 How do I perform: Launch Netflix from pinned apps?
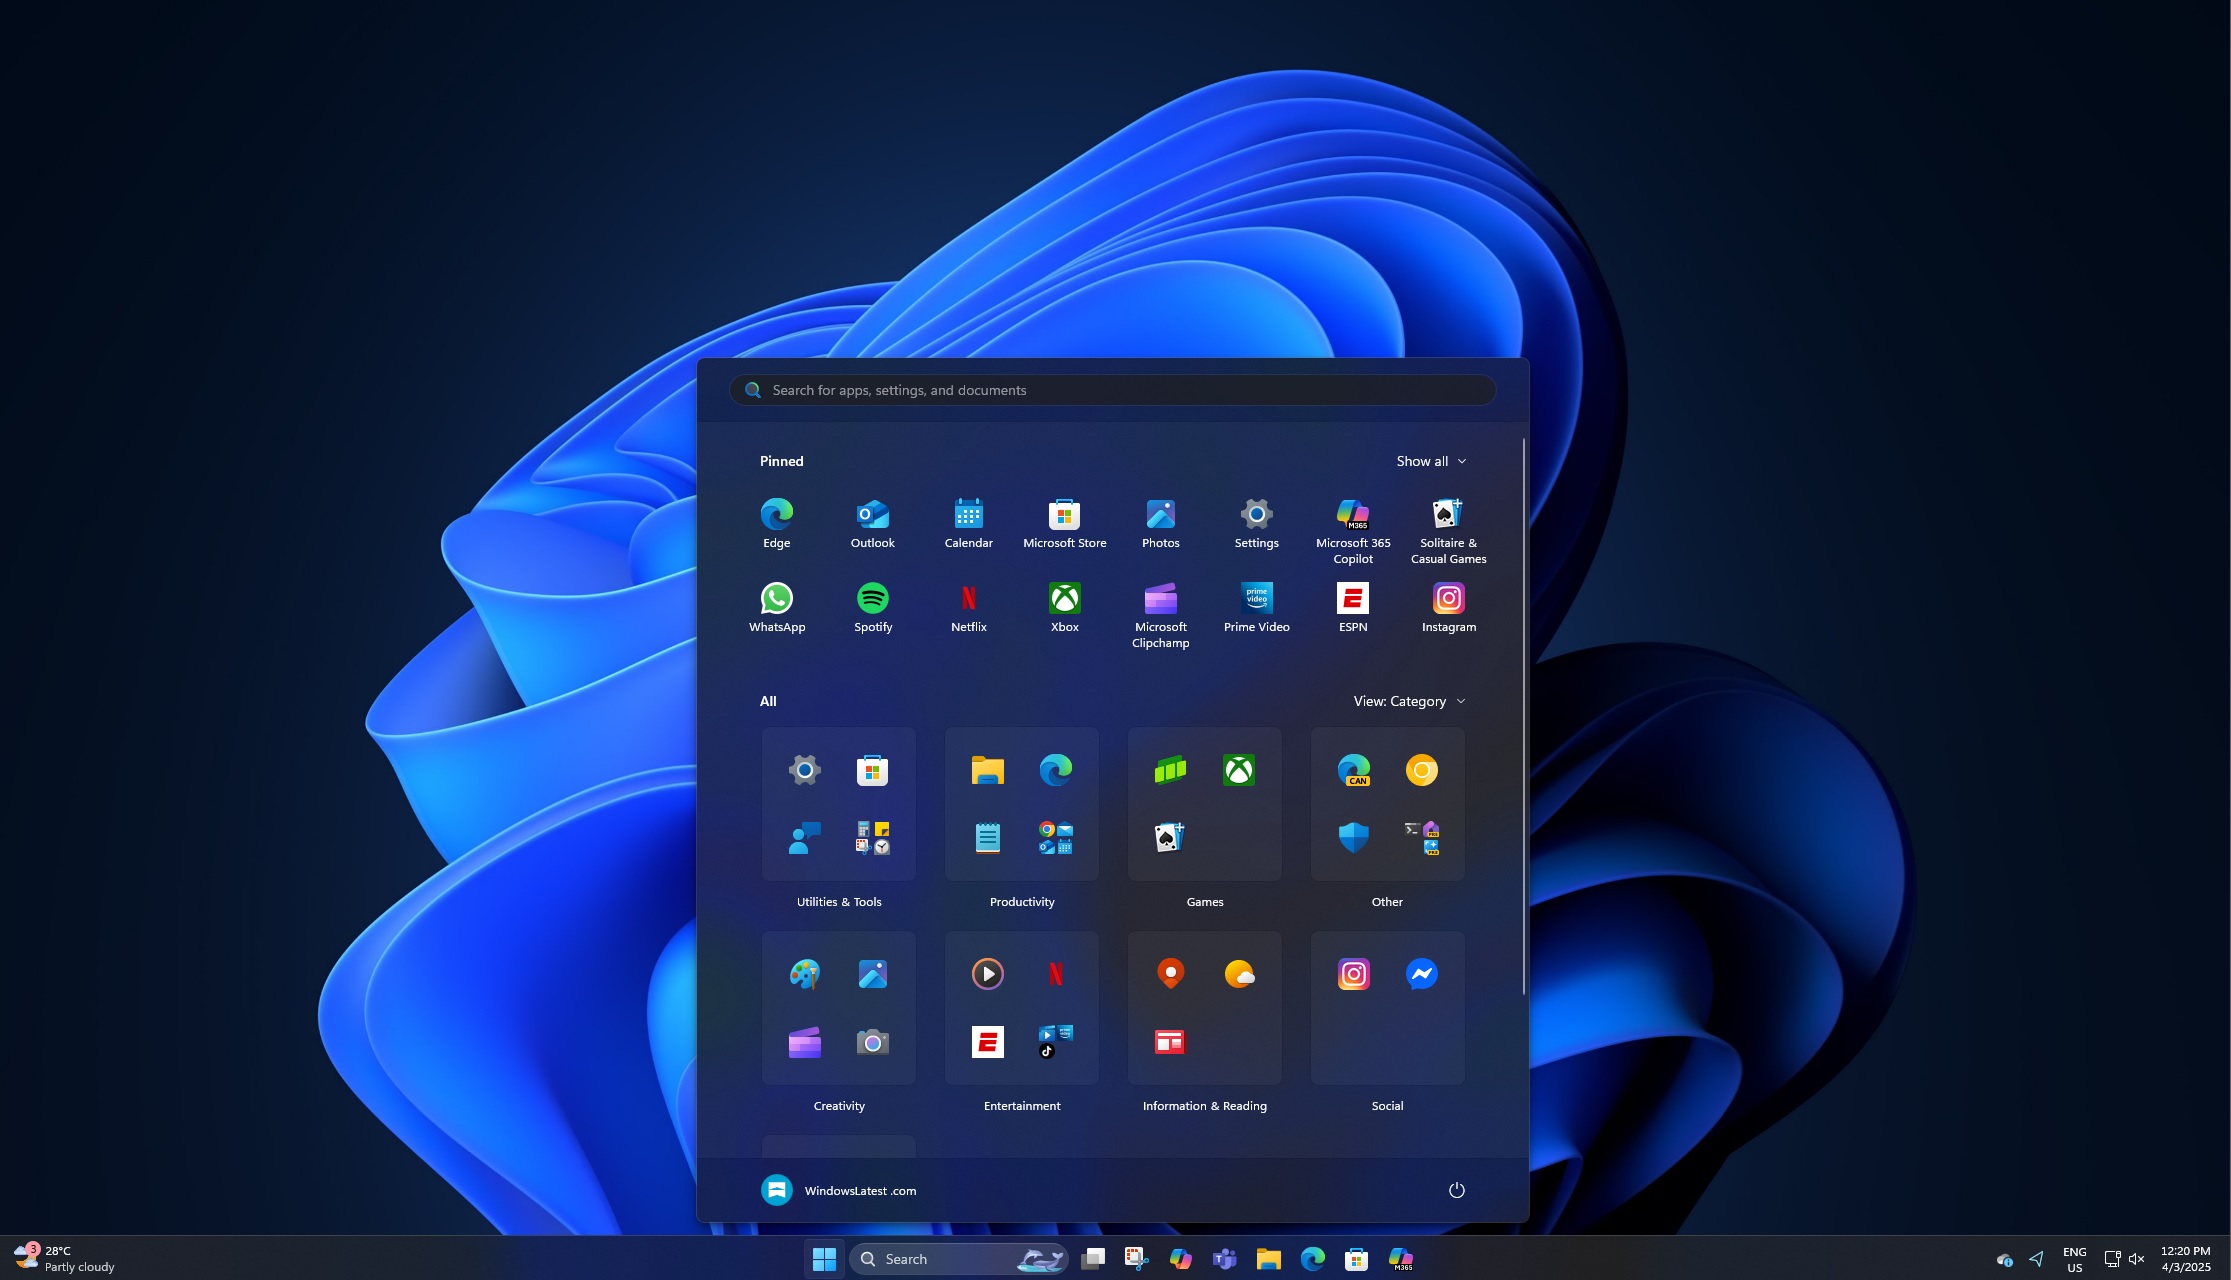point(968,598)
